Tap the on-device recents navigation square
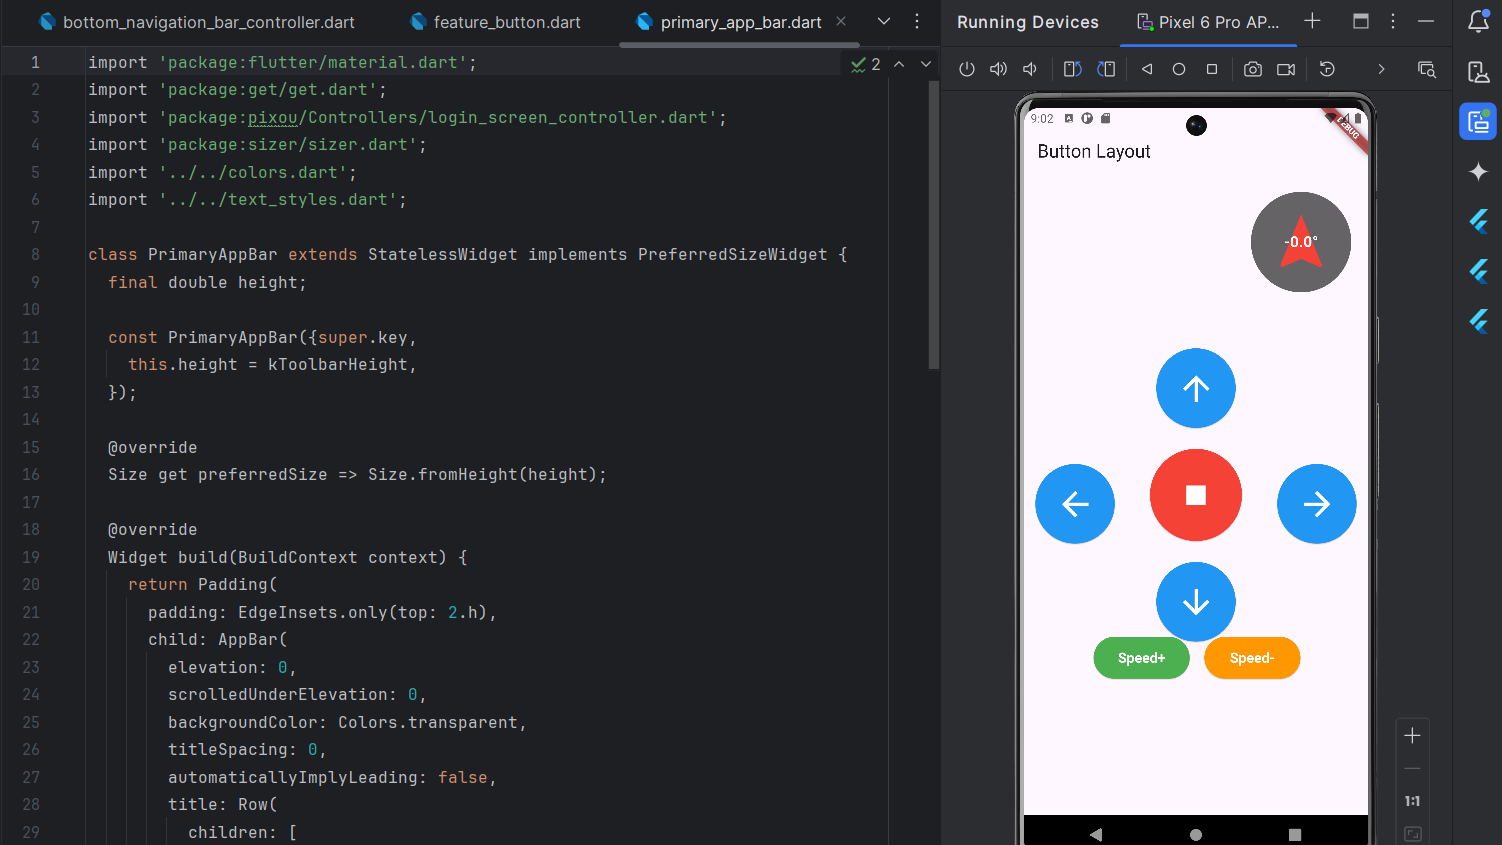 (x=1295, y=834)
